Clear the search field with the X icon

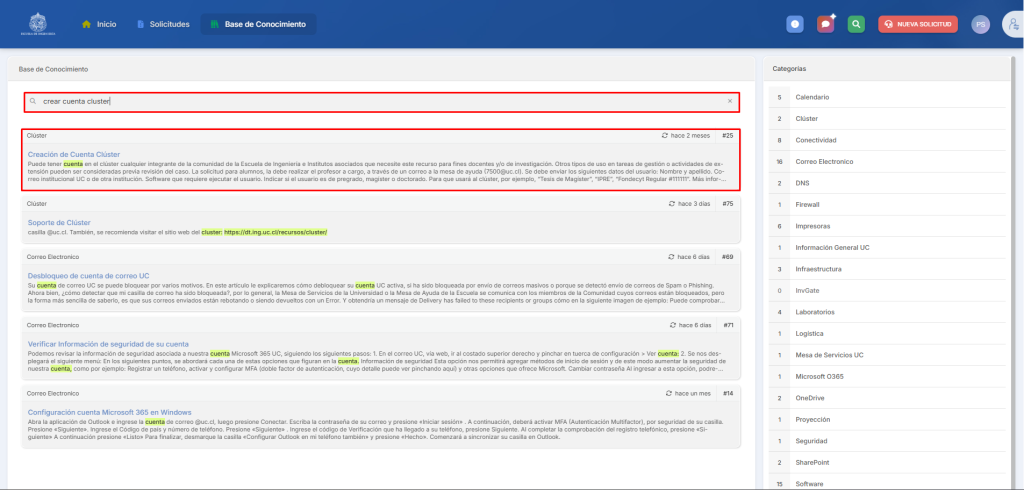729,101
